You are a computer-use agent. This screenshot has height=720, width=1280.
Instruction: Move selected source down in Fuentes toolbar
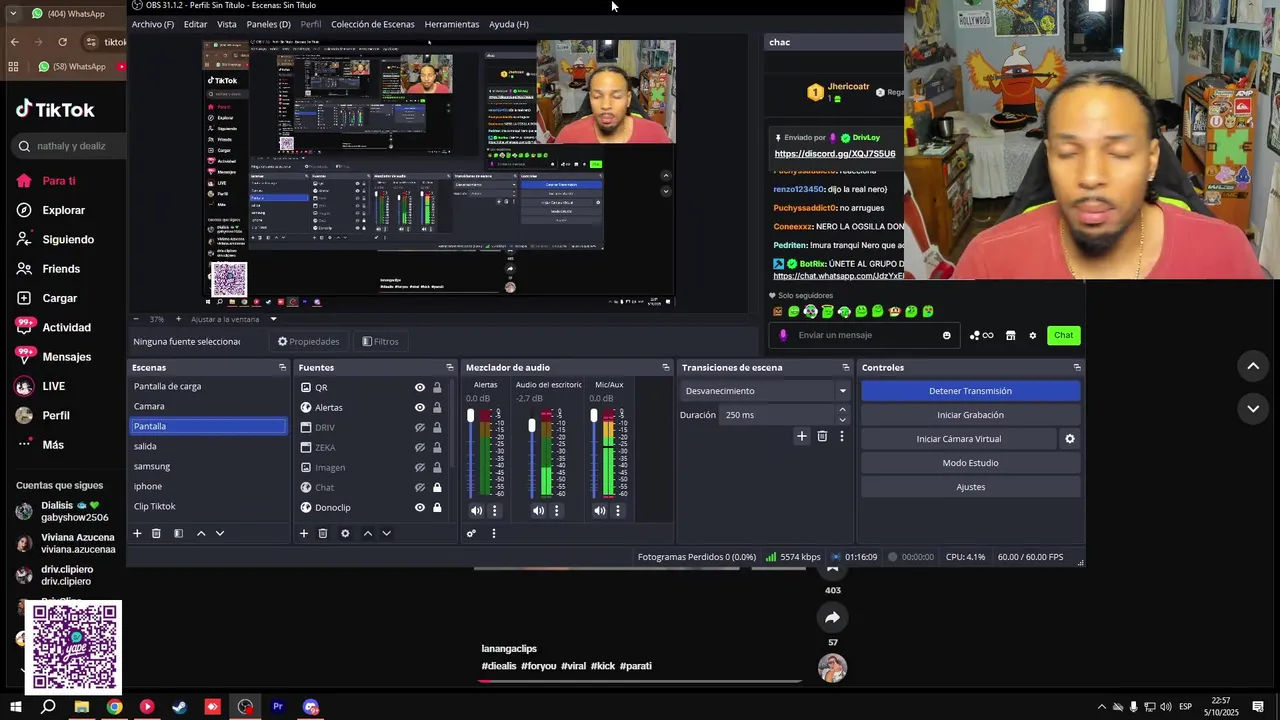pos(386,533)
